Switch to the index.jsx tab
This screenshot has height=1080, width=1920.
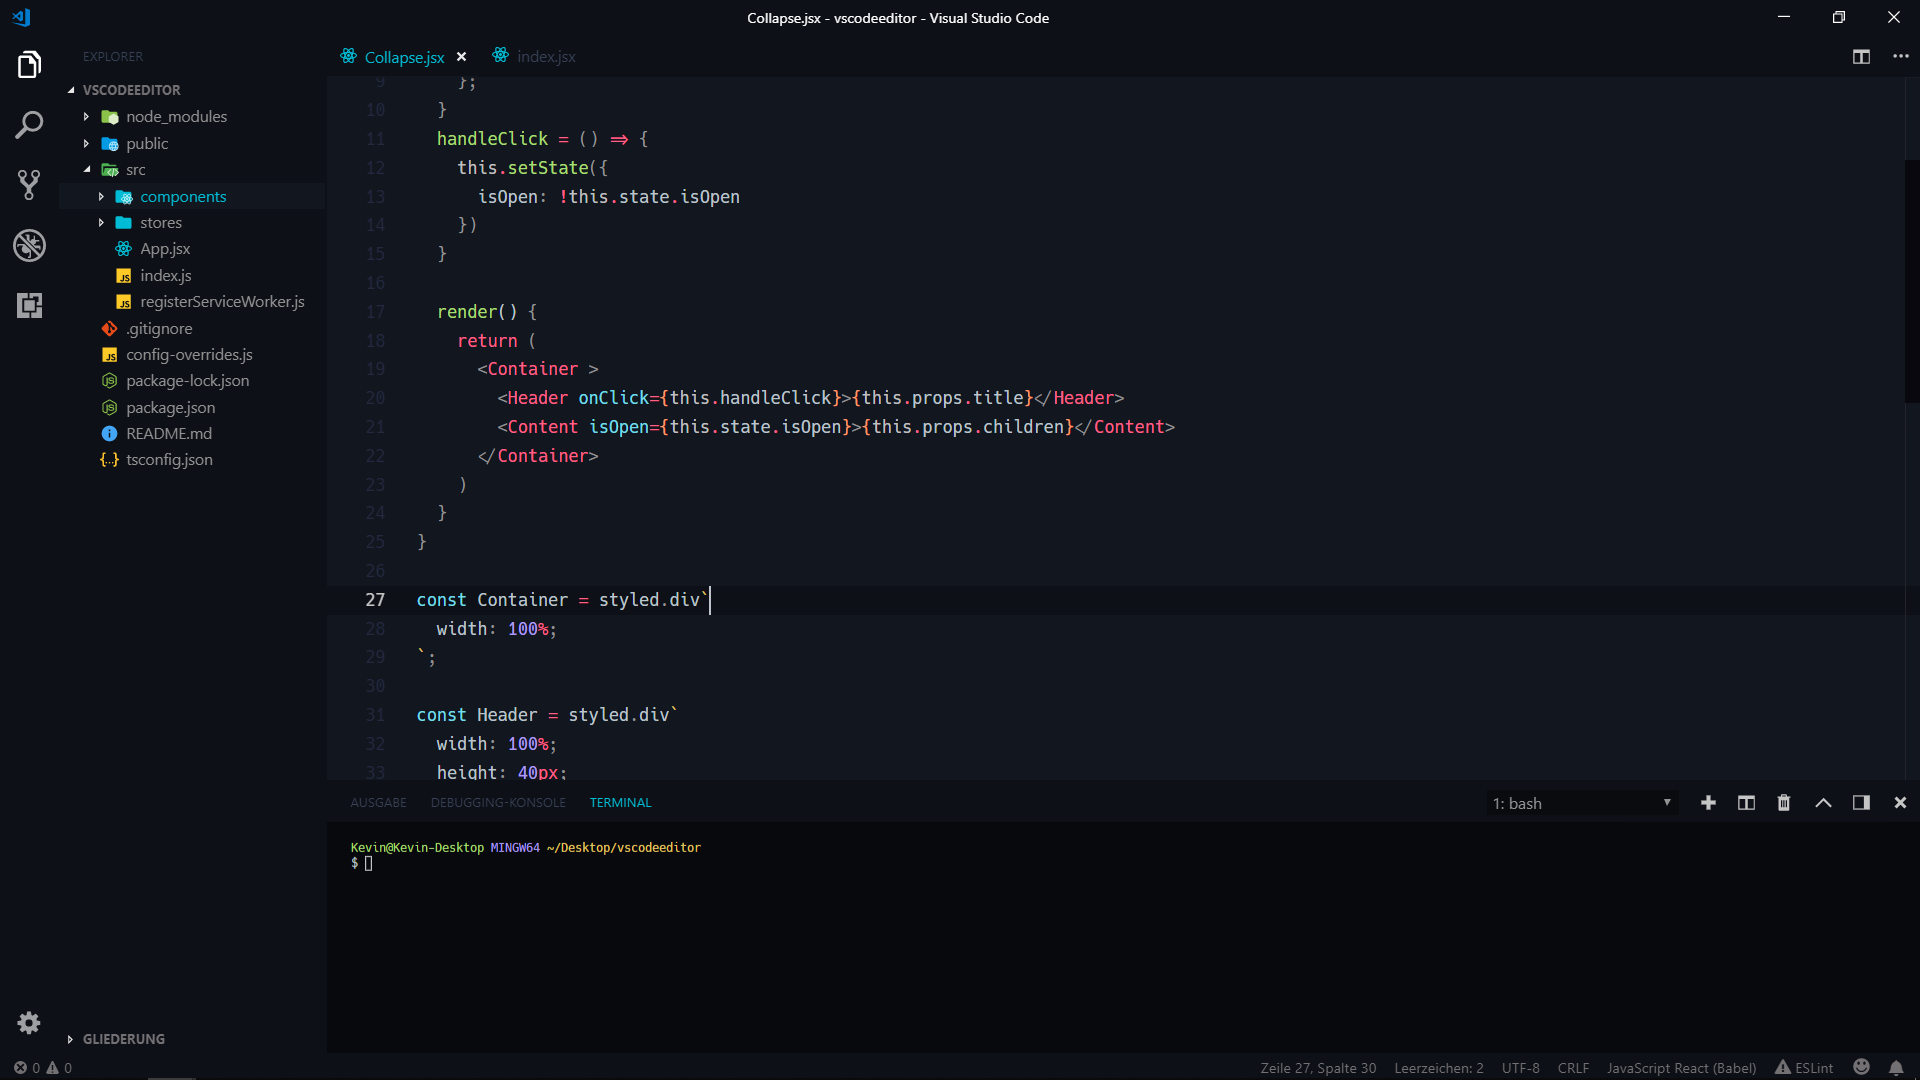[546, 57]
